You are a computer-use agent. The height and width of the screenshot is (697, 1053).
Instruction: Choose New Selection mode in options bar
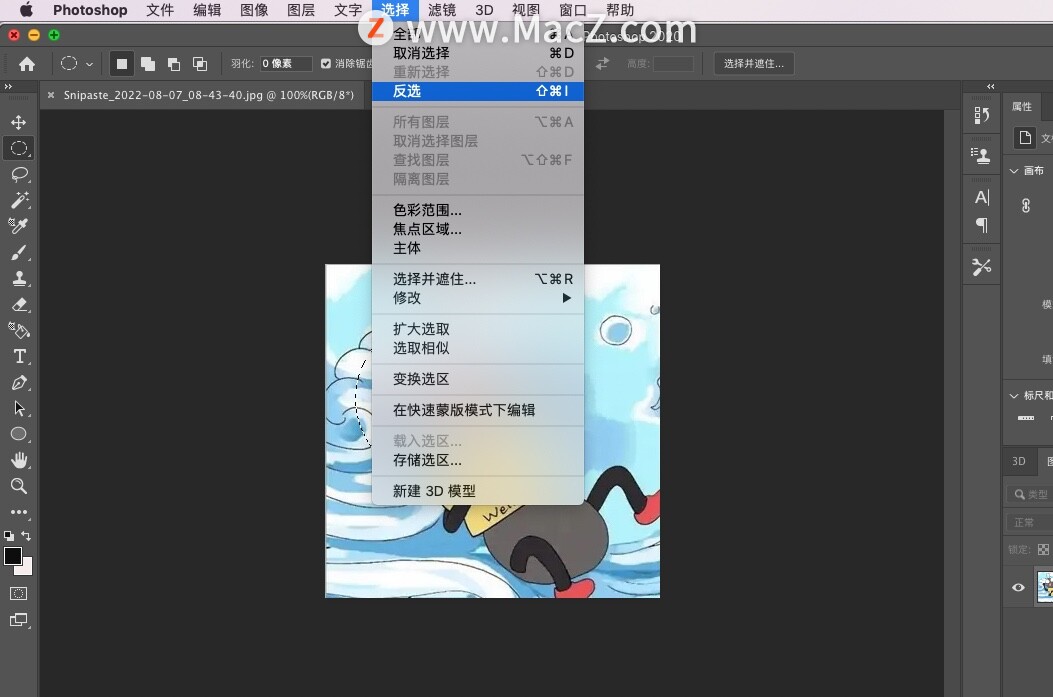click(122, 64)
